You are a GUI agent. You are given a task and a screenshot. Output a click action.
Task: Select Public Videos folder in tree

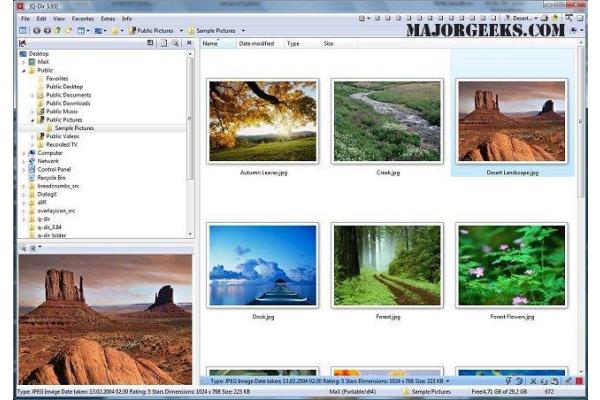[63, 136]
